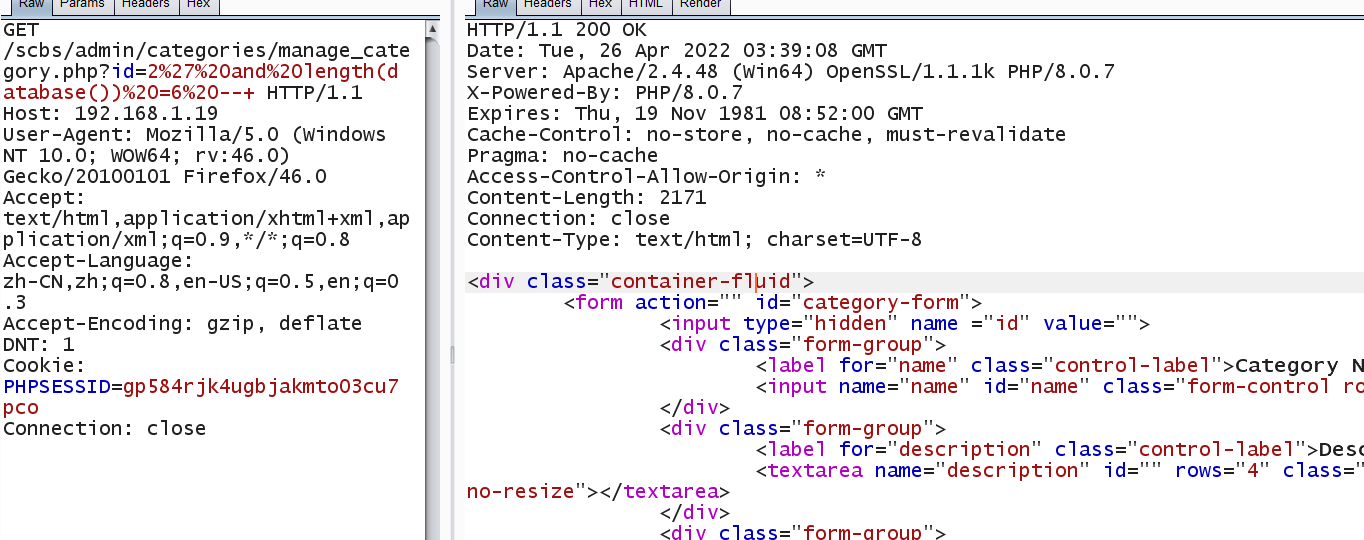
Task: Switch to the response HTML tab
Action: click(x=645, y=5)
